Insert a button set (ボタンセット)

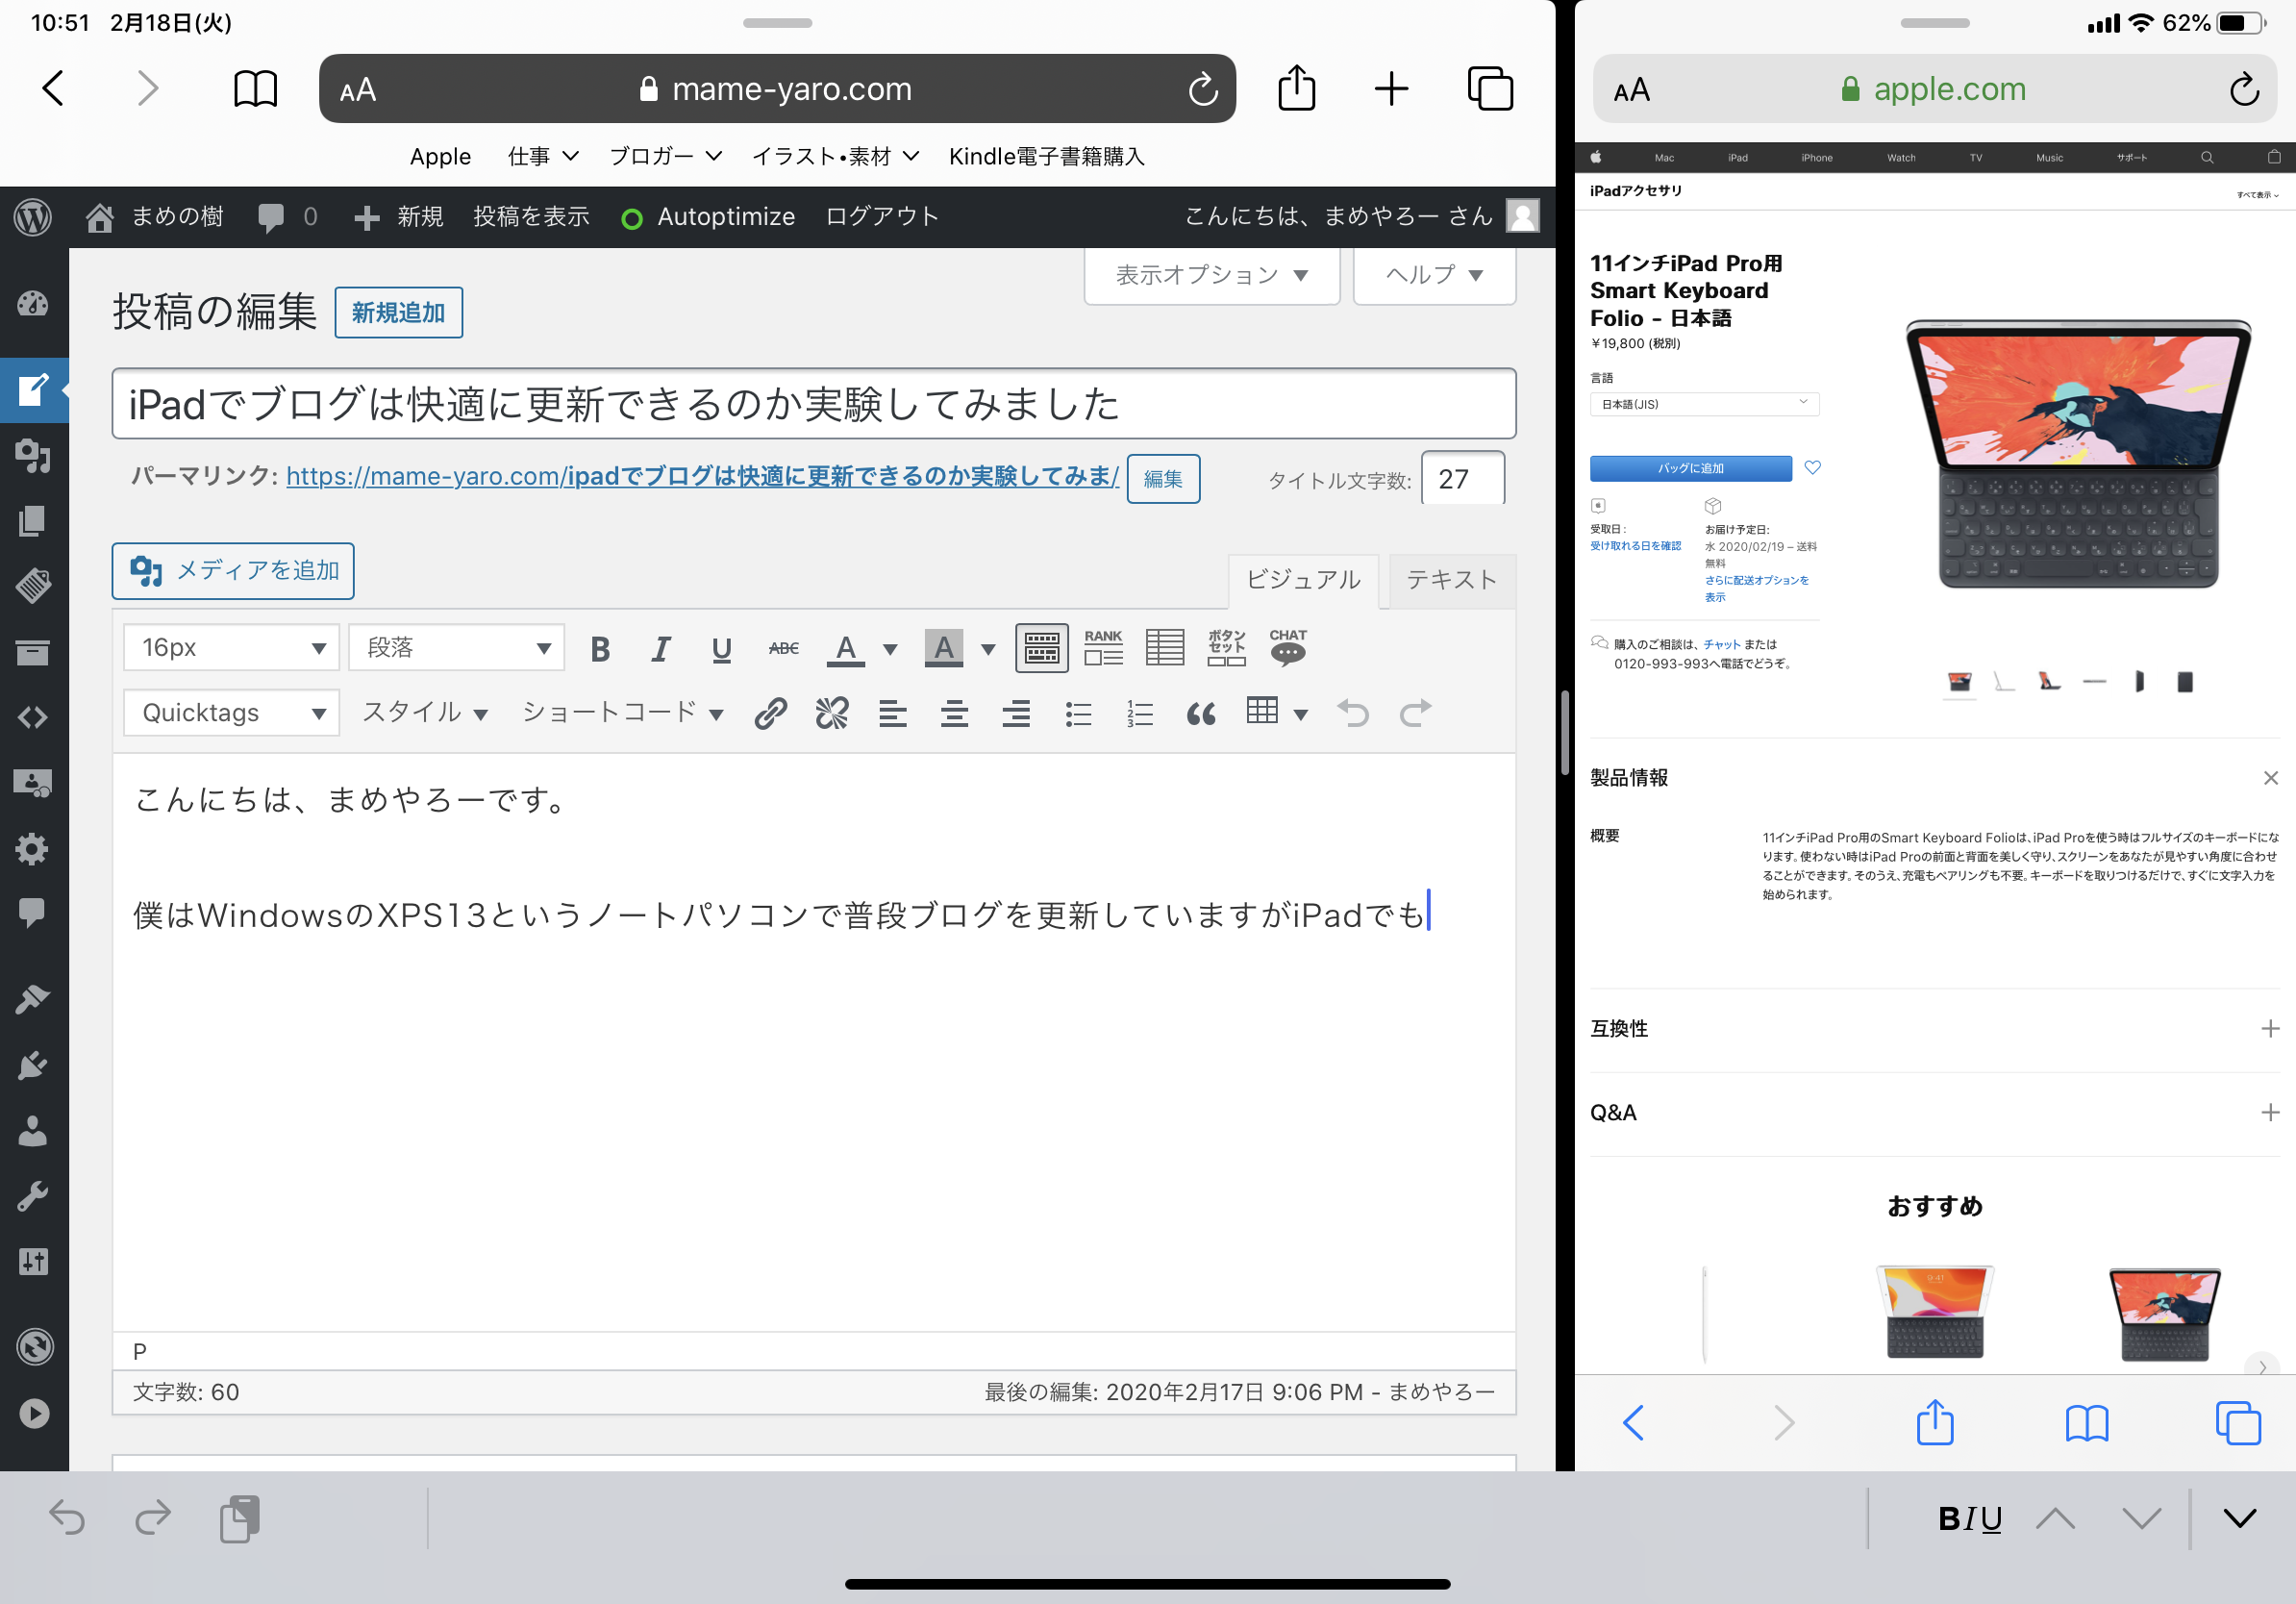pos(1226,648)
